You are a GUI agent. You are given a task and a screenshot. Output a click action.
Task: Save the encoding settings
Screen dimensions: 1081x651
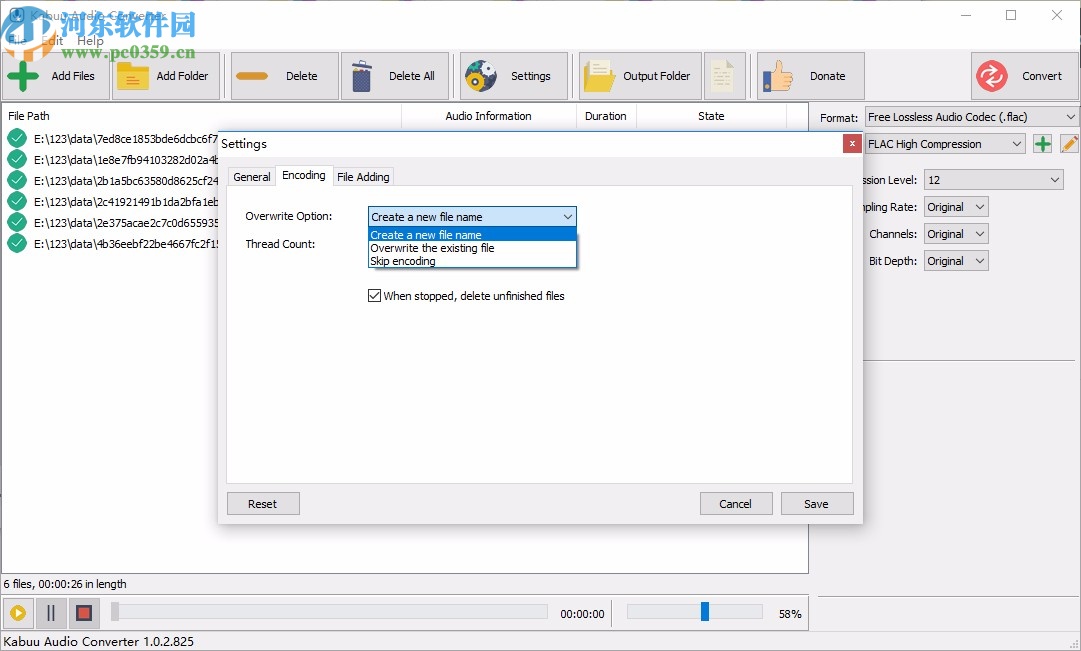[x=817, y=503]
